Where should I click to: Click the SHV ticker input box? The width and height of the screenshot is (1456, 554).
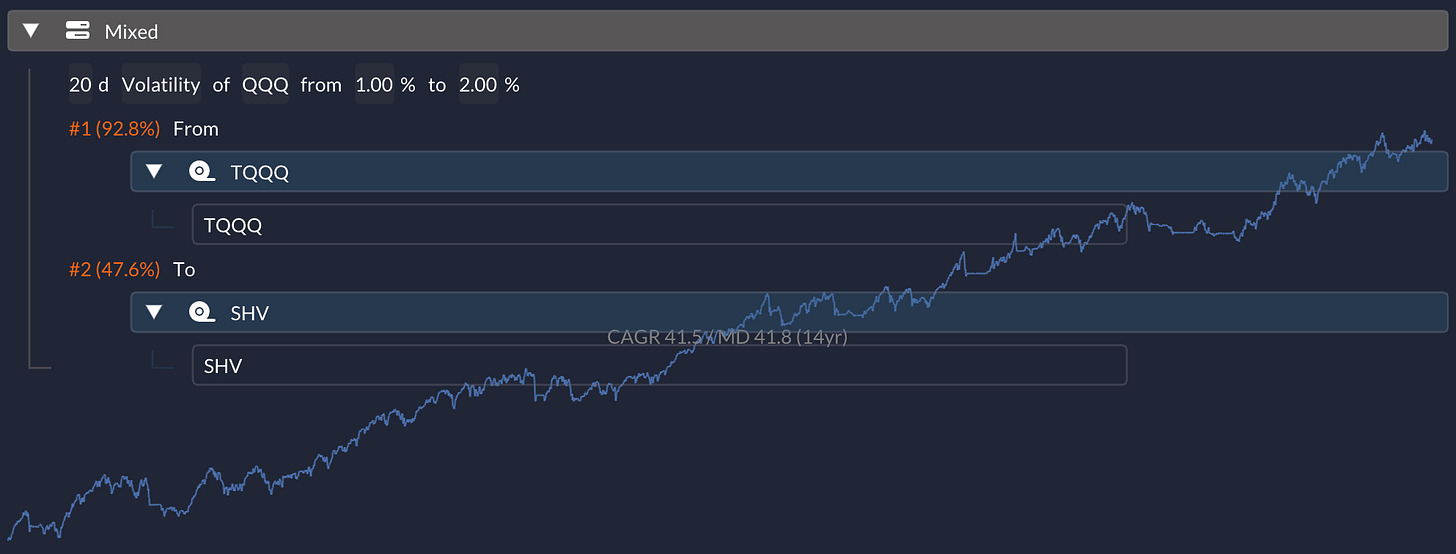[x=660, y=365]
